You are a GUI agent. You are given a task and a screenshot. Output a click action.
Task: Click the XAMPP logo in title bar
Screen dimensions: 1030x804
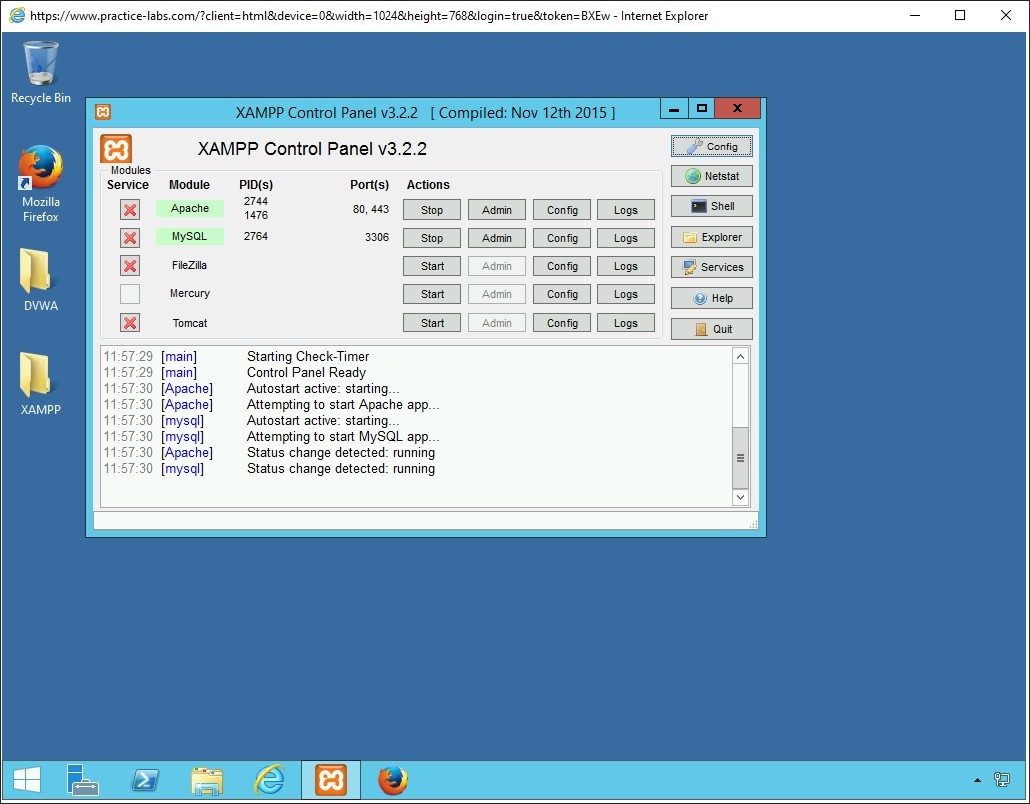pyautogui.click(x=103, y=112)
